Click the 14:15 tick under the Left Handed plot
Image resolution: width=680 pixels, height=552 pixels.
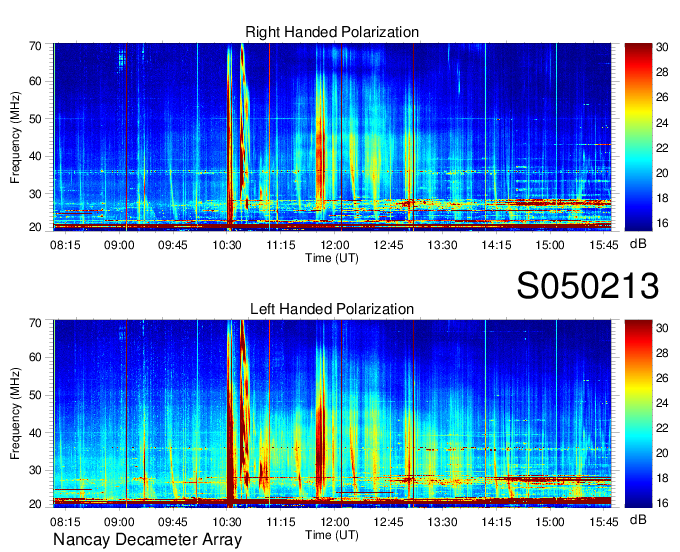pos(496,522)
